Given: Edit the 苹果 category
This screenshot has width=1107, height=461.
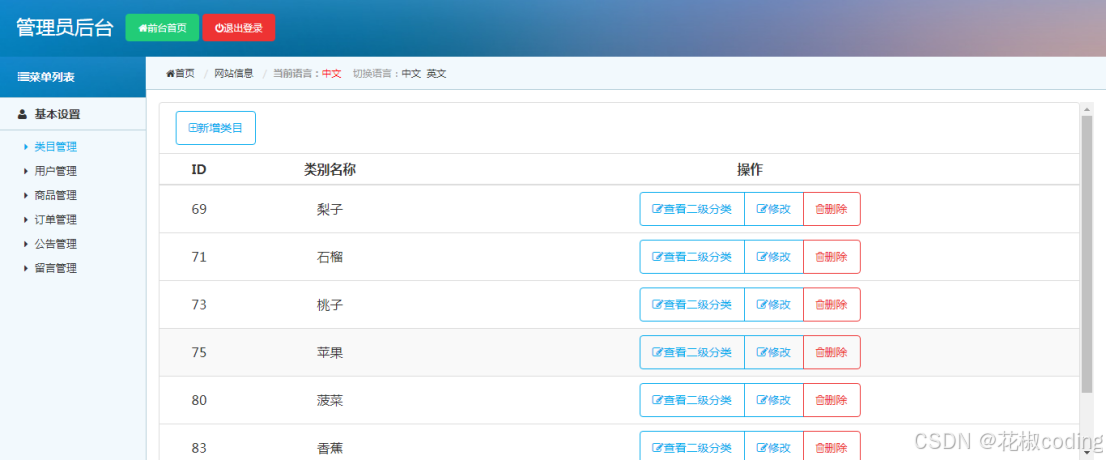Looking at the screenshot, I should 774,352.
